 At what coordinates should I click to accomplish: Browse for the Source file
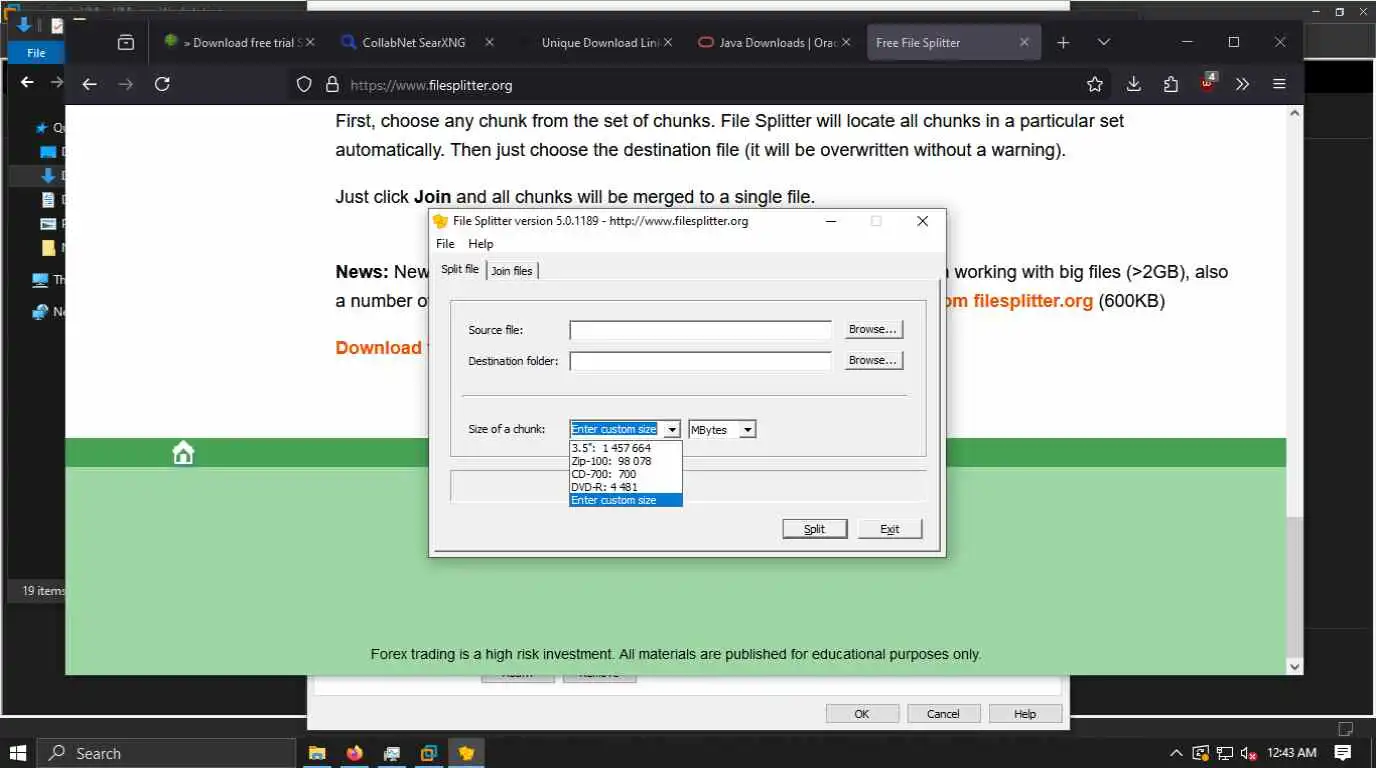tap(873, 329)
